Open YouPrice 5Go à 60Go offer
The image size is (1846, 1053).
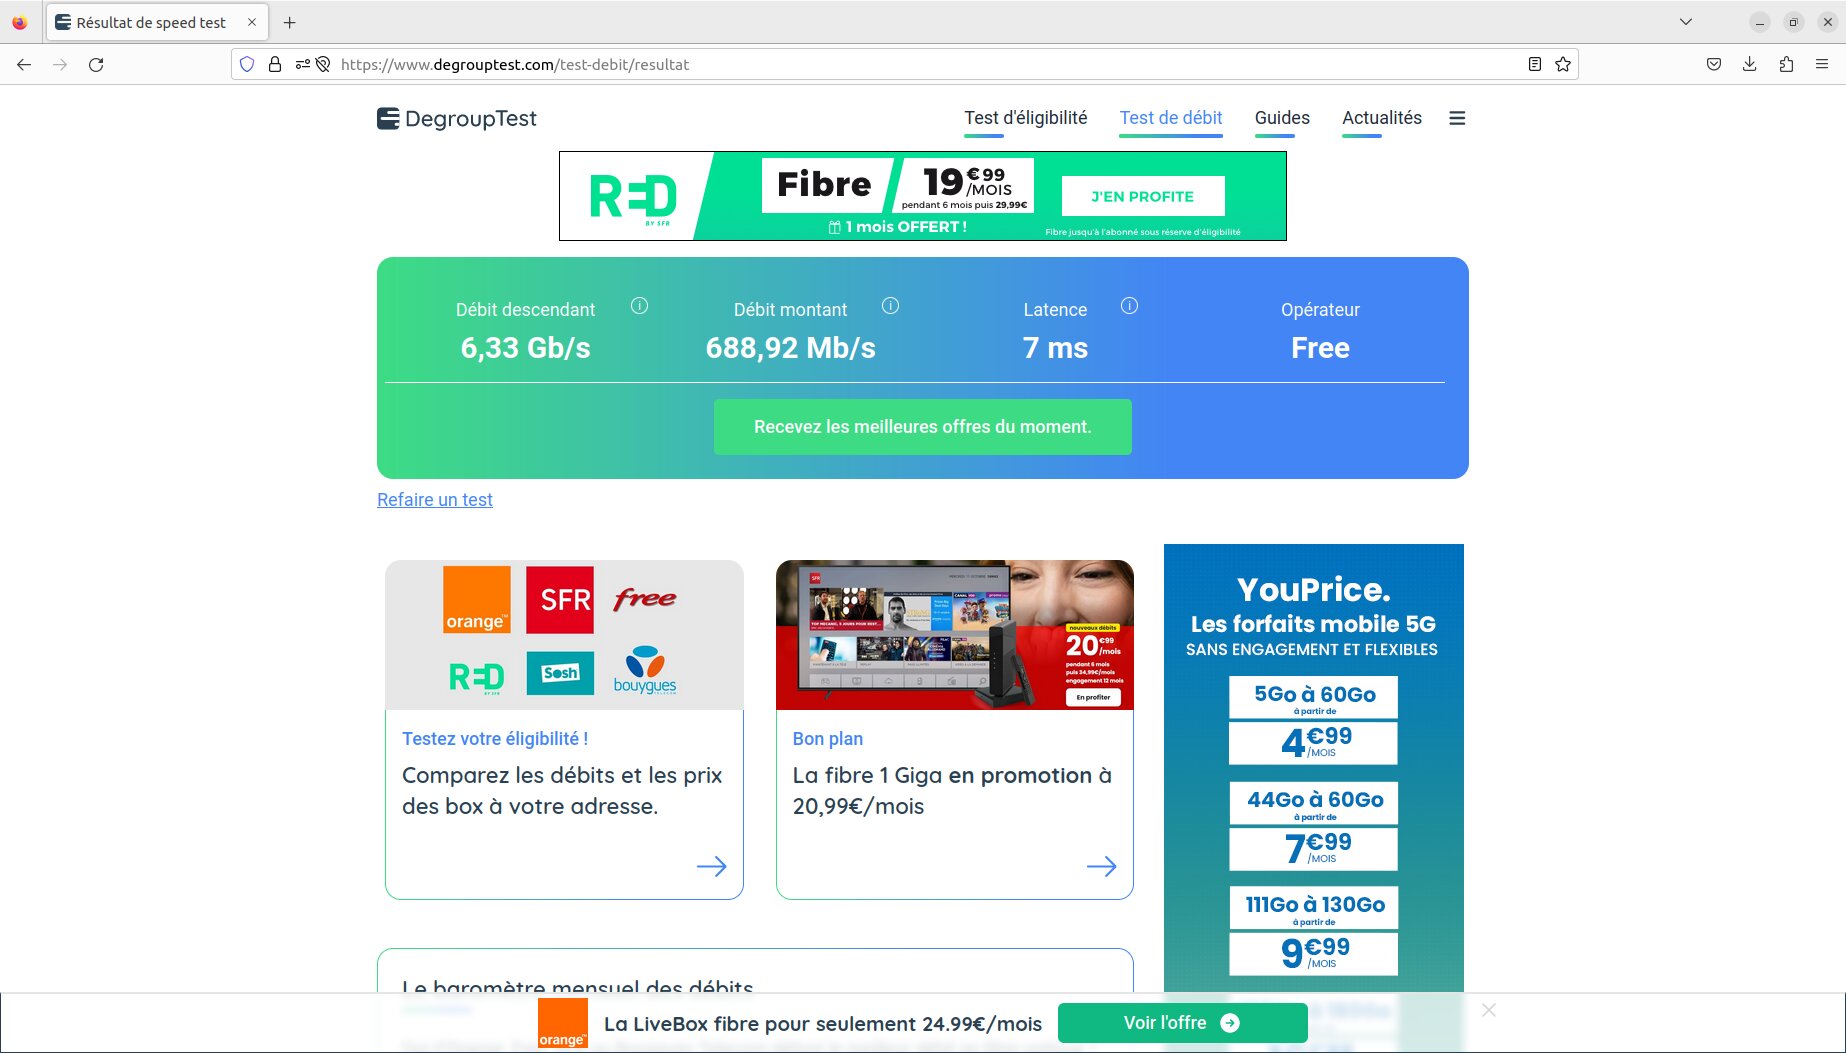coord(1313,697)
